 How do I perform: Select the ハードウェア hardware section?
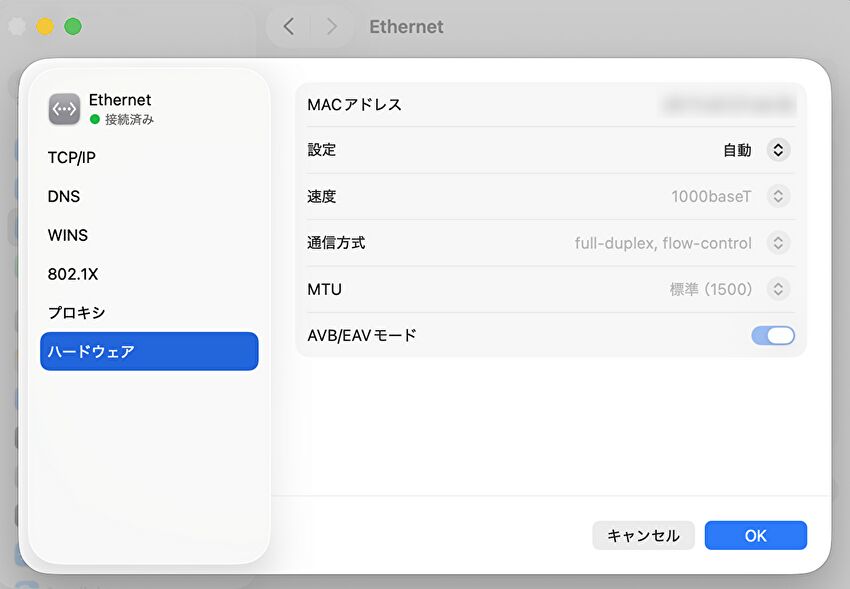(x=149, y=352)
